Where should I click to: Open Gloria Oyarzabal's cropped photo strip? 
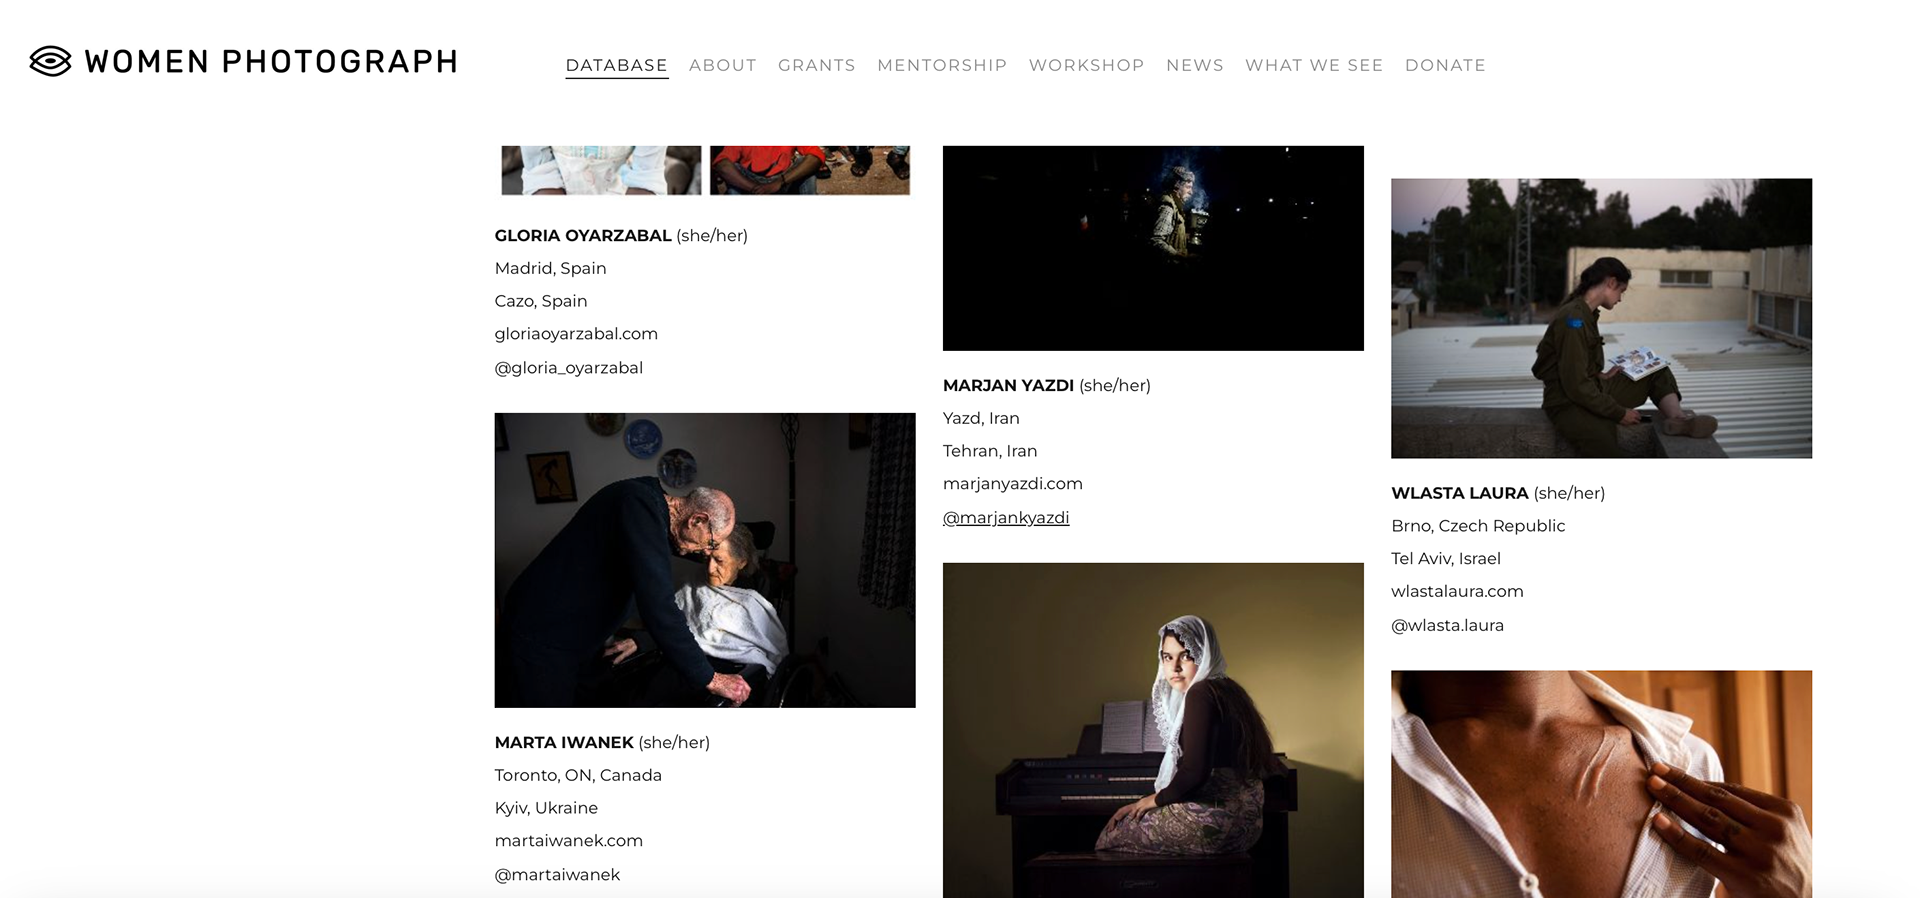[x=705, y=170]
